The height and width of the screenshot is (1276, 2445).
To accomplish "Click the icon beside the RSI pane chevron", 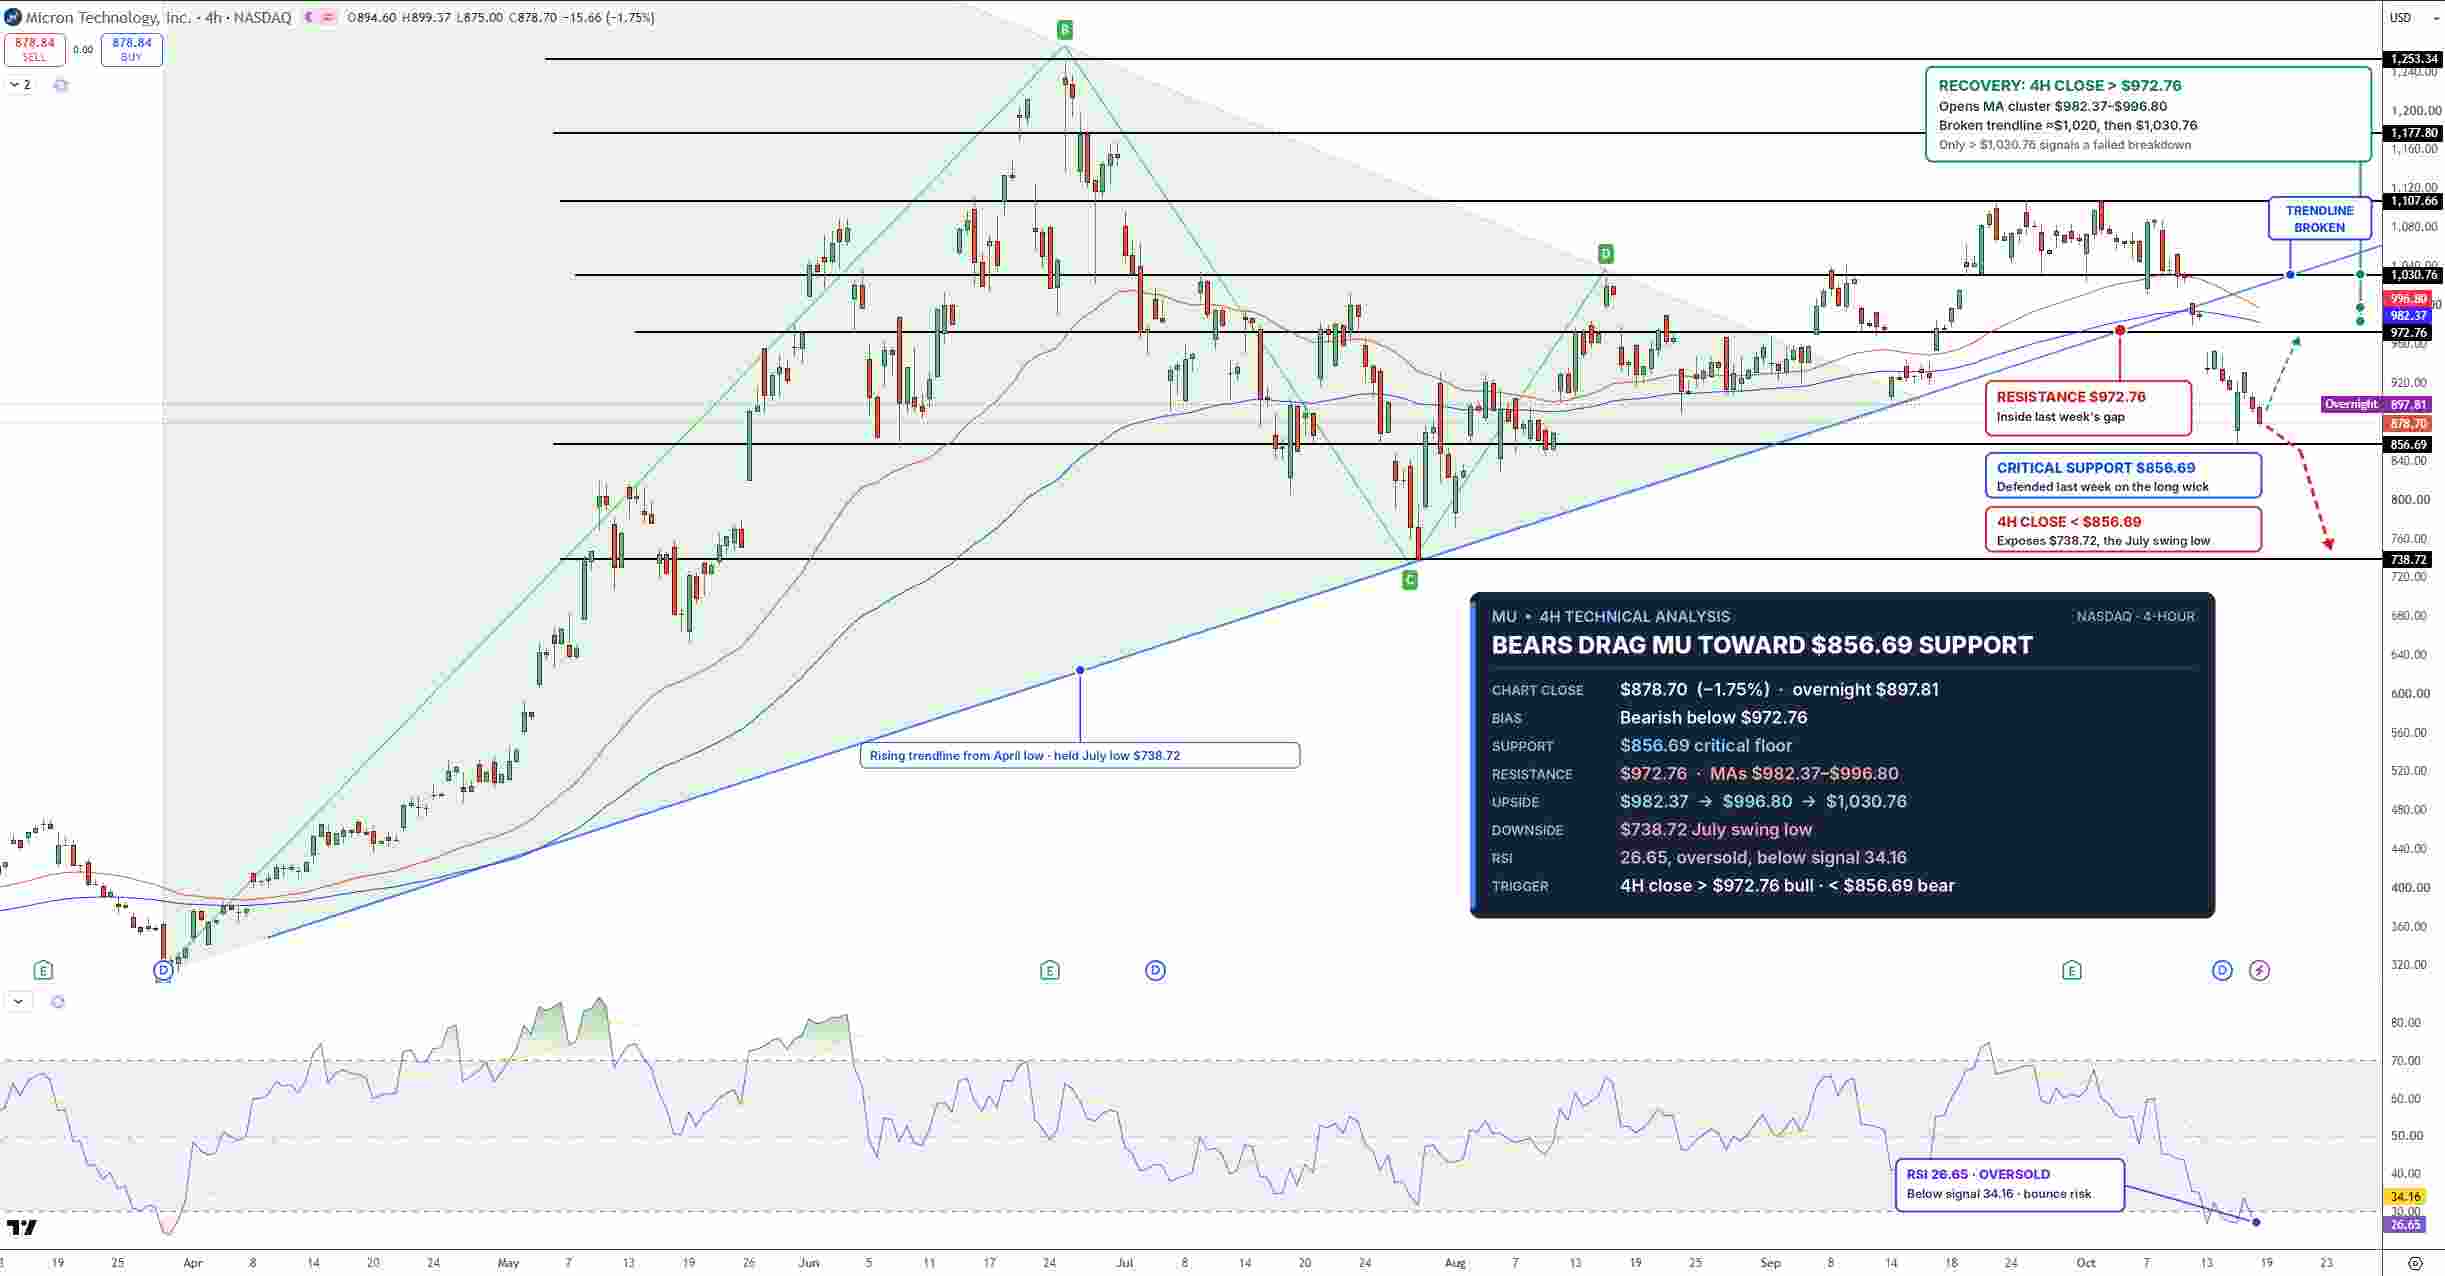I will [x=57, y=1001].
